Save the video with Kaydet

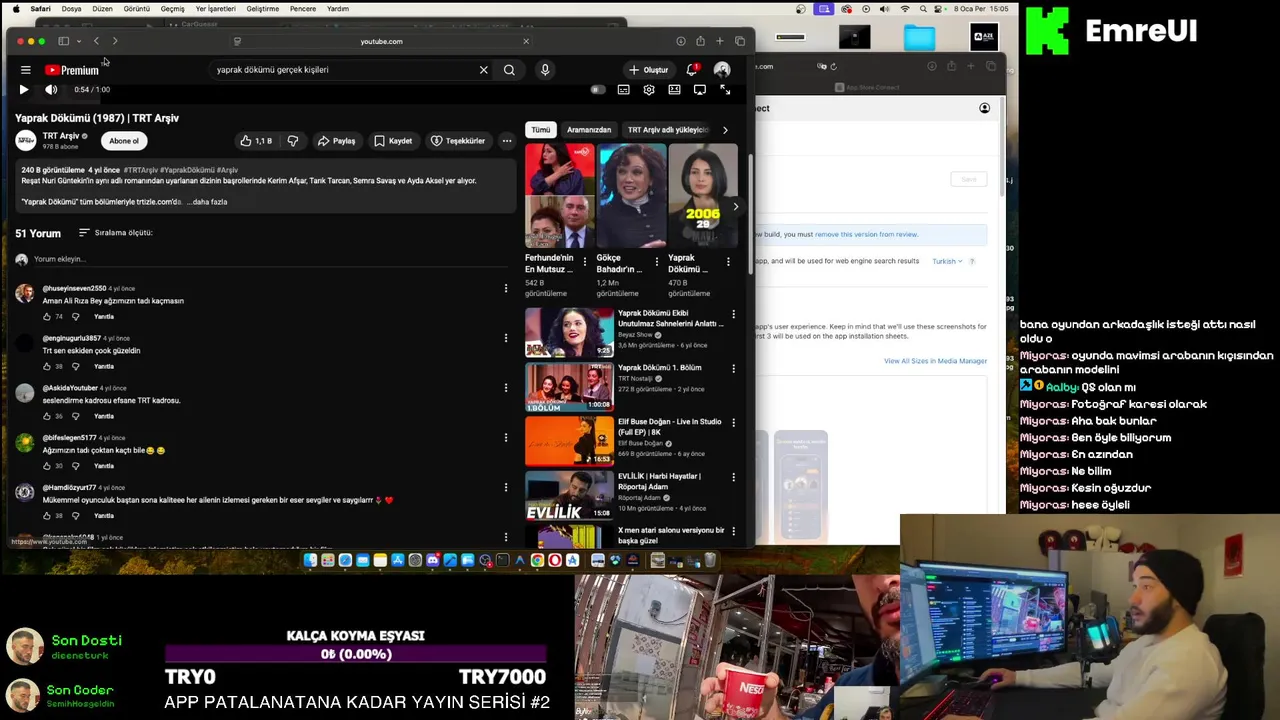click(x=393, y=141)
